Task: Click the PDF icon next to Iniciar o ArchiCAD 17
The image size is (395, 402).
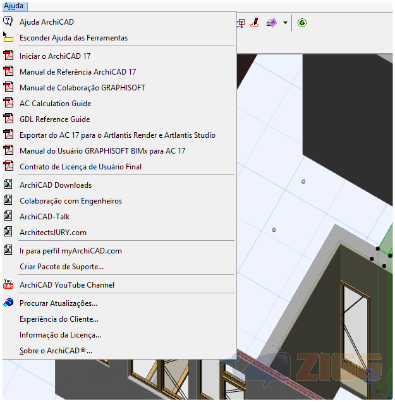Action: click(x=8, y=55)
